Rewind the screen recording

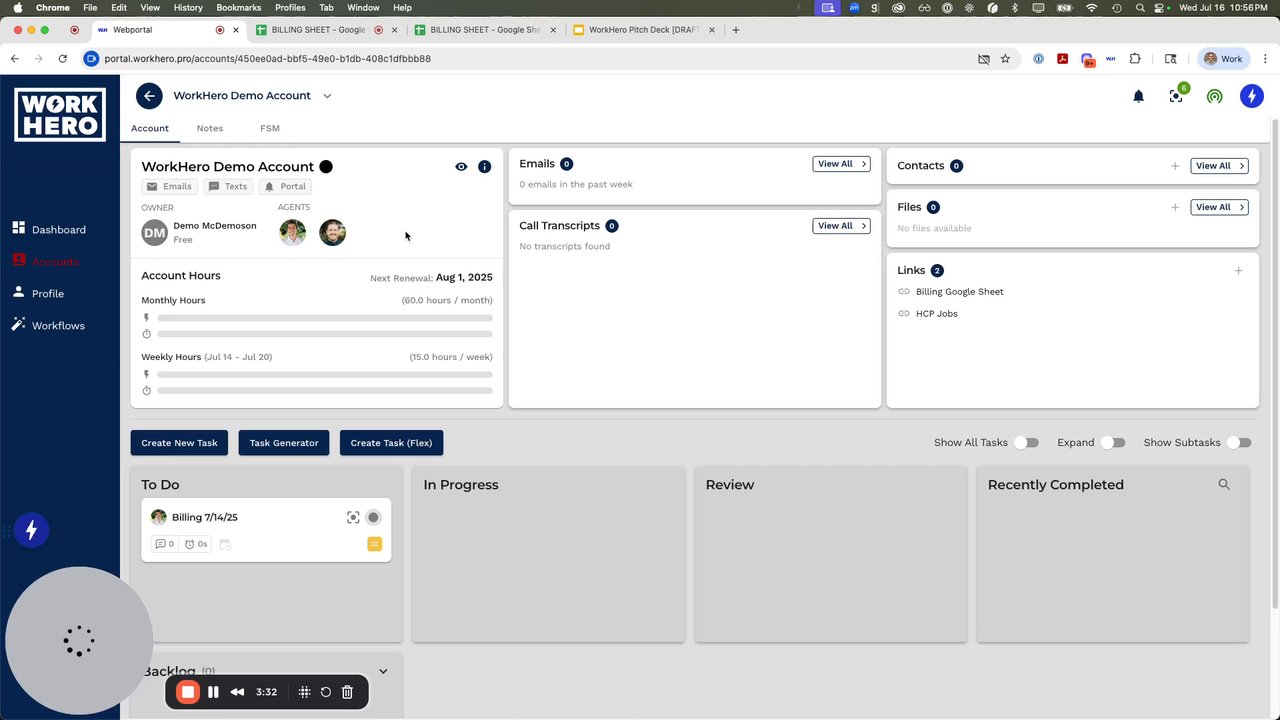click(237, 692)
